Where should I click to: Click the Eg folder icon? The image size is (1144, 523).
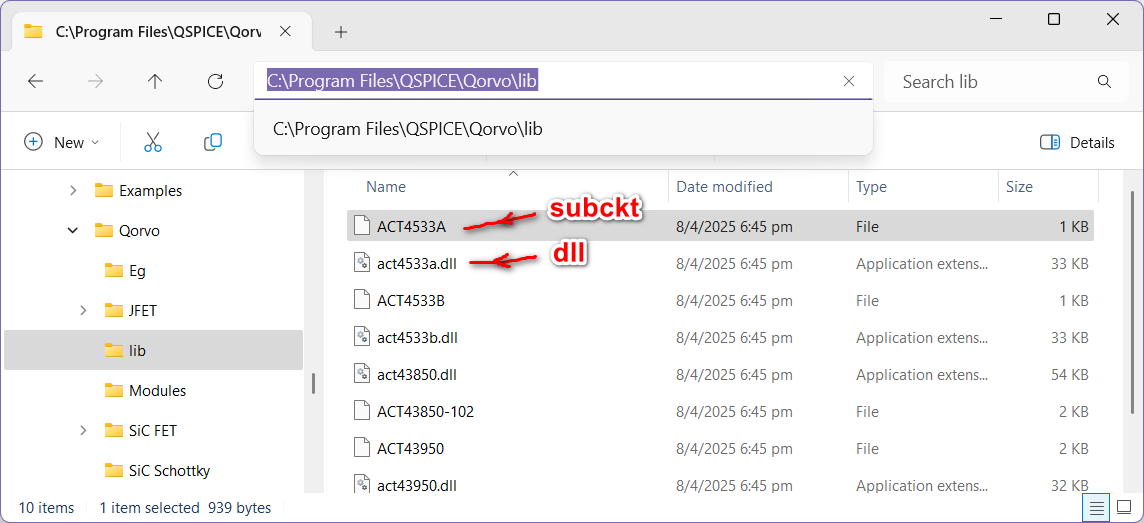tap(114, 271)
